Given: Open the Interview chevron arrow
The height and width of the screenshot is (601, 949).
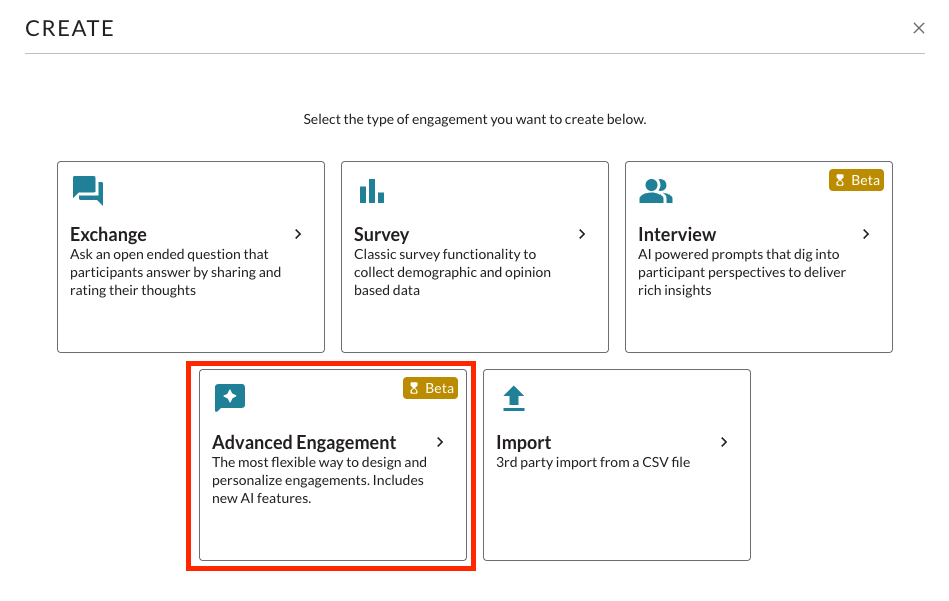Looking at the screenshot, I should [865, 234].
